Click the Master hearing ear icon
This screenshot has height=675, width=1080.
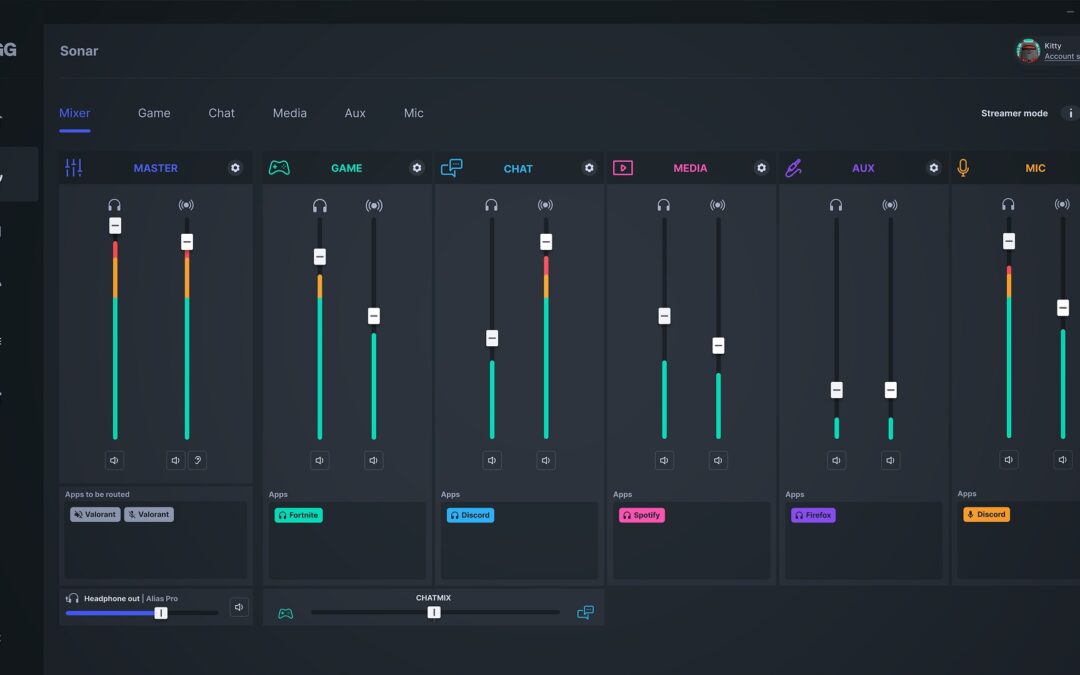(197, 460)
